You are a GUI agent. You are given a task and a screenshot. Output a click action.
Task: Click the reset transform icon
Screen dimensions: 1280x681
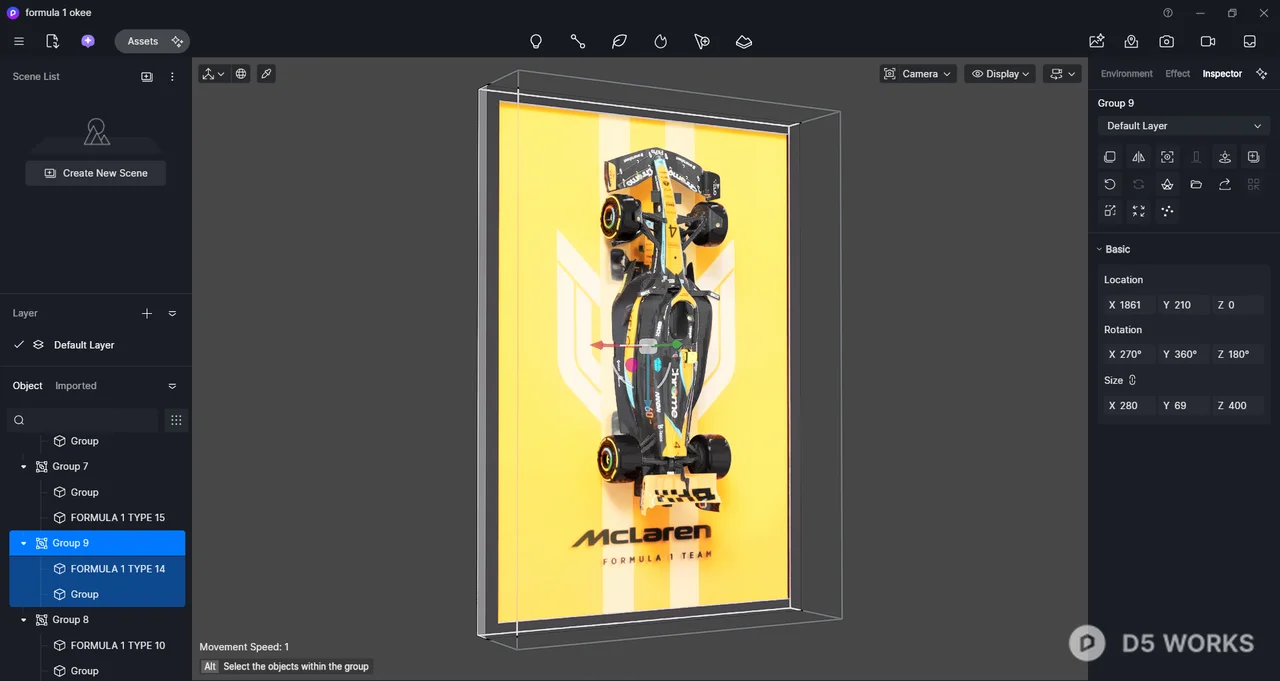coord(1110,184)
